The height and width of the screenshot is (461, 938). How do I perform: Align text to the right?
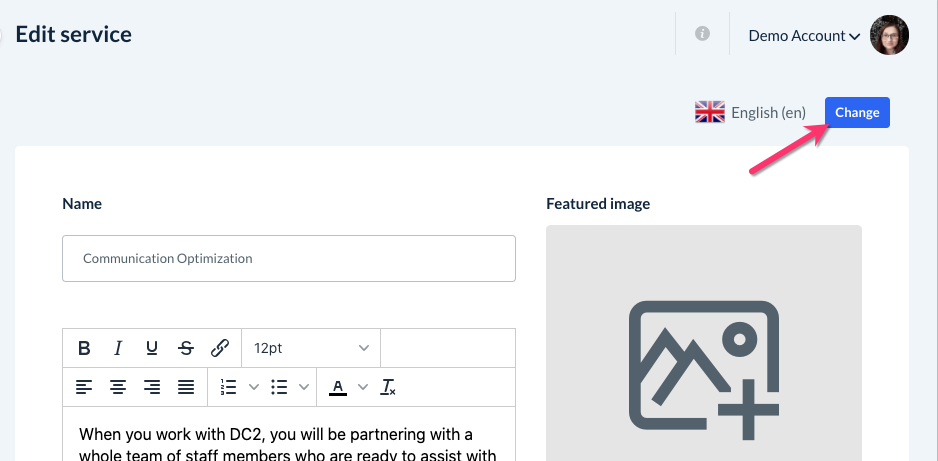pyautogui.click(x=152, y=387)
